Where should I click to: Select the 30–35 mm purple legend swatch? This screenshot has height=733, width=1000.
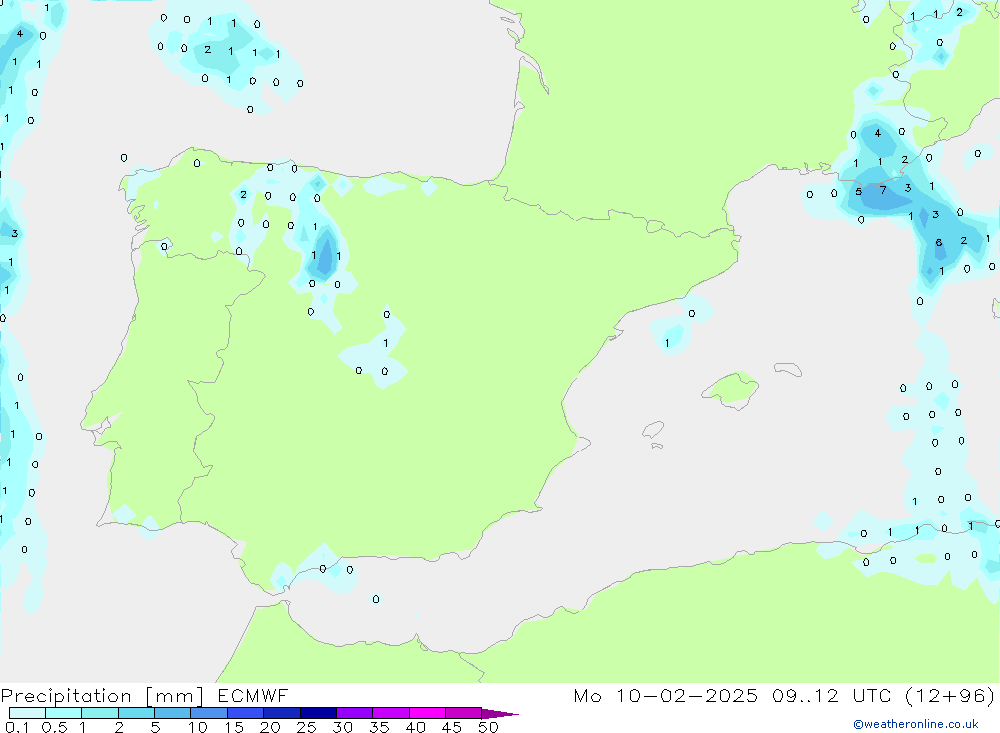354,713
